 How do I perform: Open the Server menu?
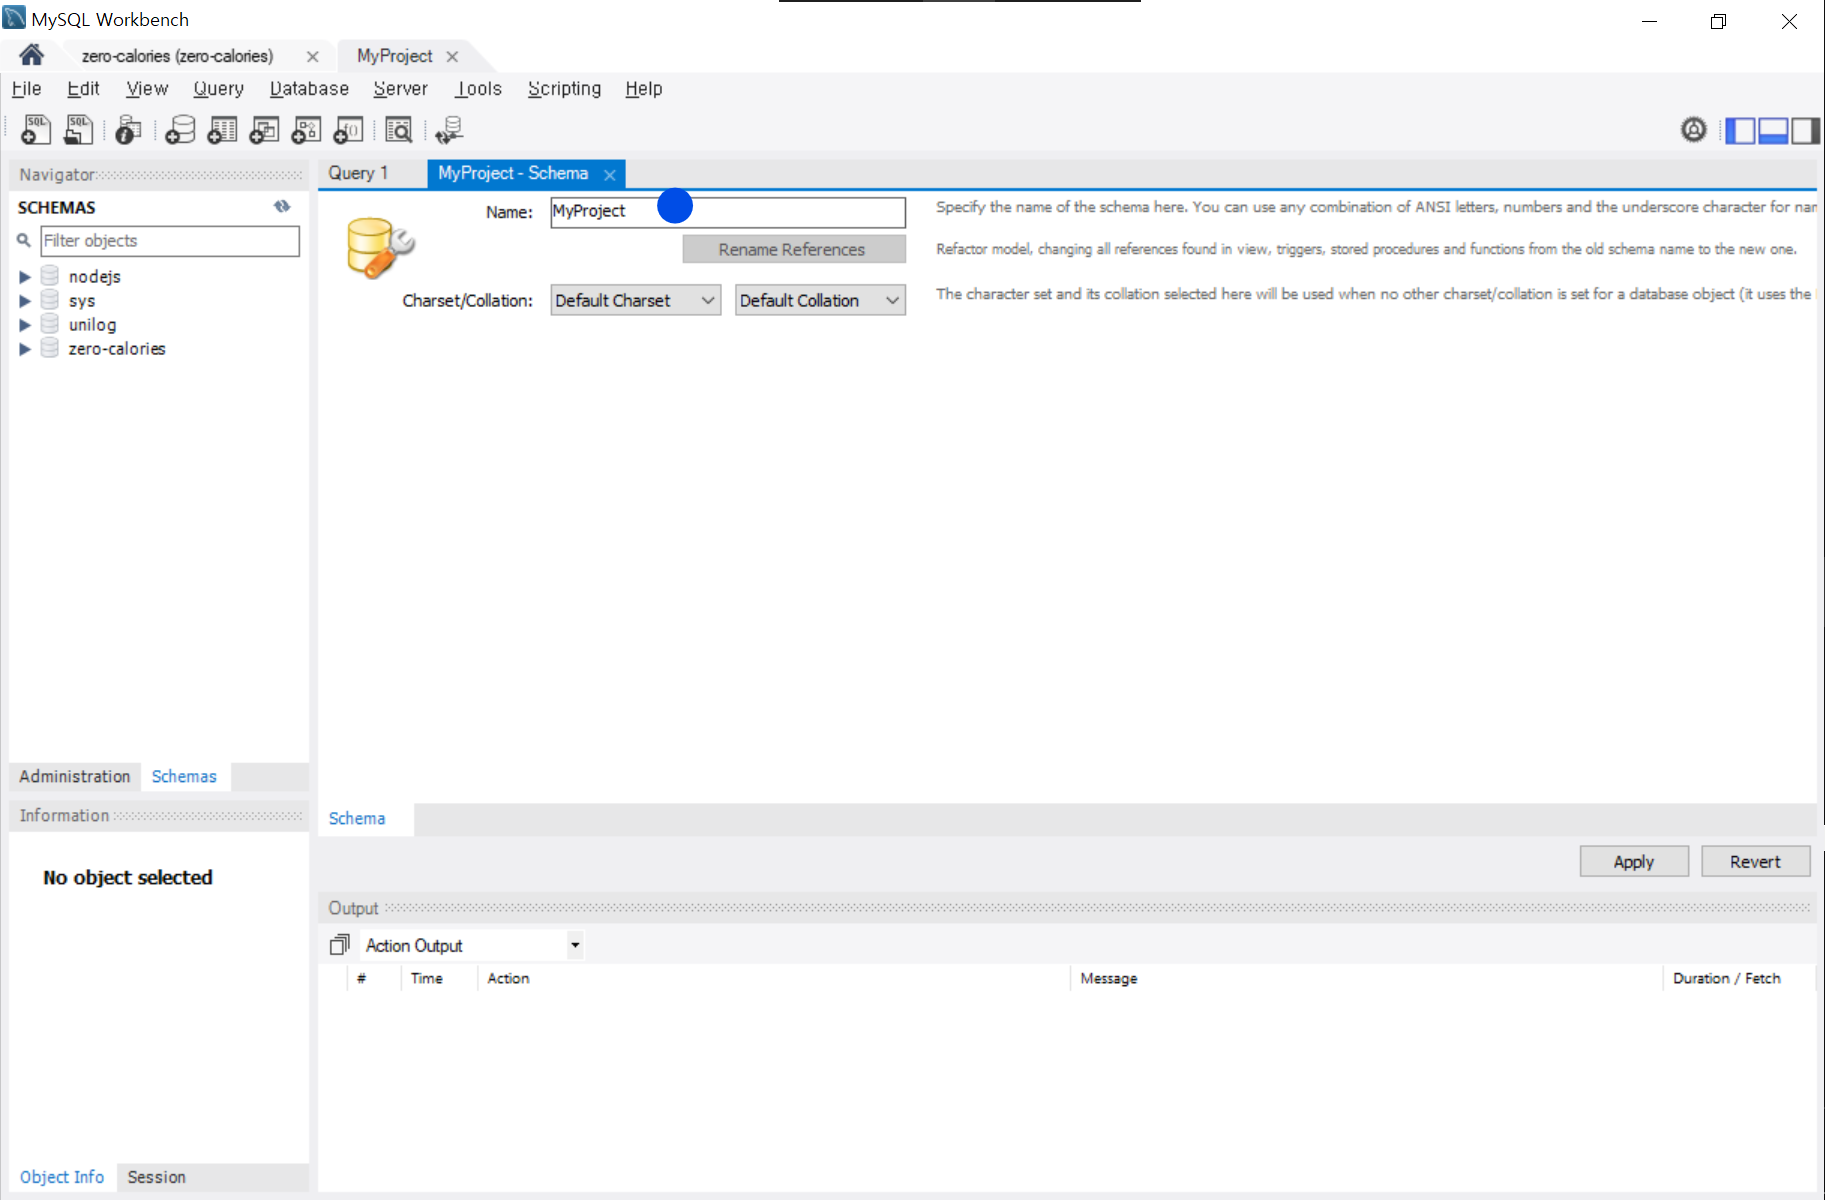coord(400,88)
